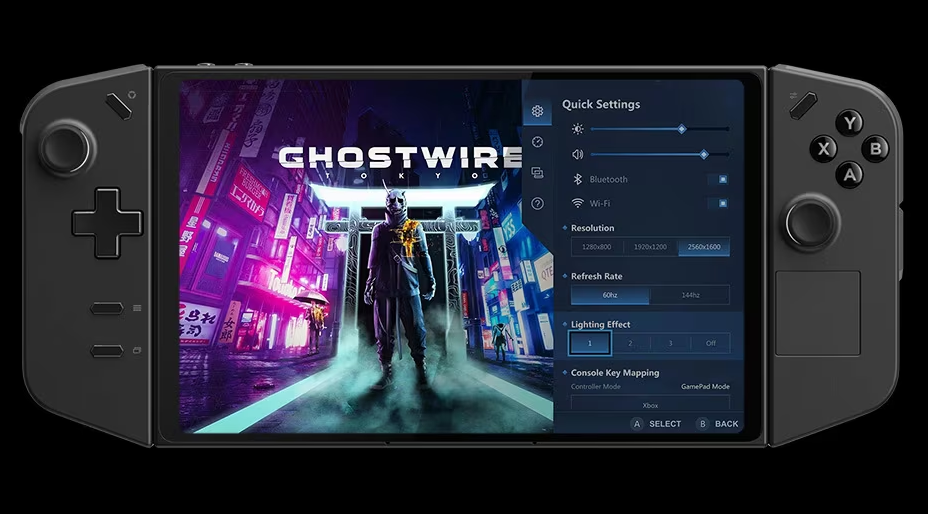Click the volume slider handle

(x=704, y=155)
